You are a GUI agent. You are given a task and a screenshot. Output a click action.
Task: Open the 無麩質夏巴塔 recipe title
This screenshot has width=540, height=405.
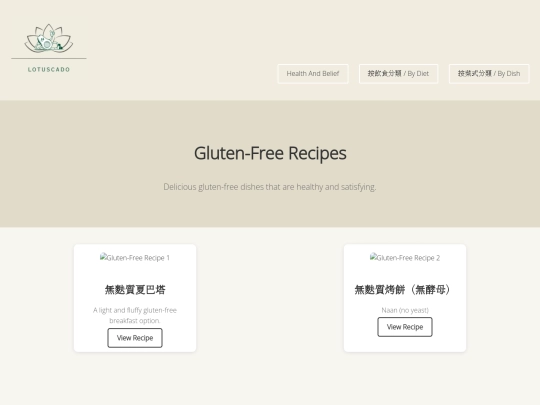[x=135, y=290]
